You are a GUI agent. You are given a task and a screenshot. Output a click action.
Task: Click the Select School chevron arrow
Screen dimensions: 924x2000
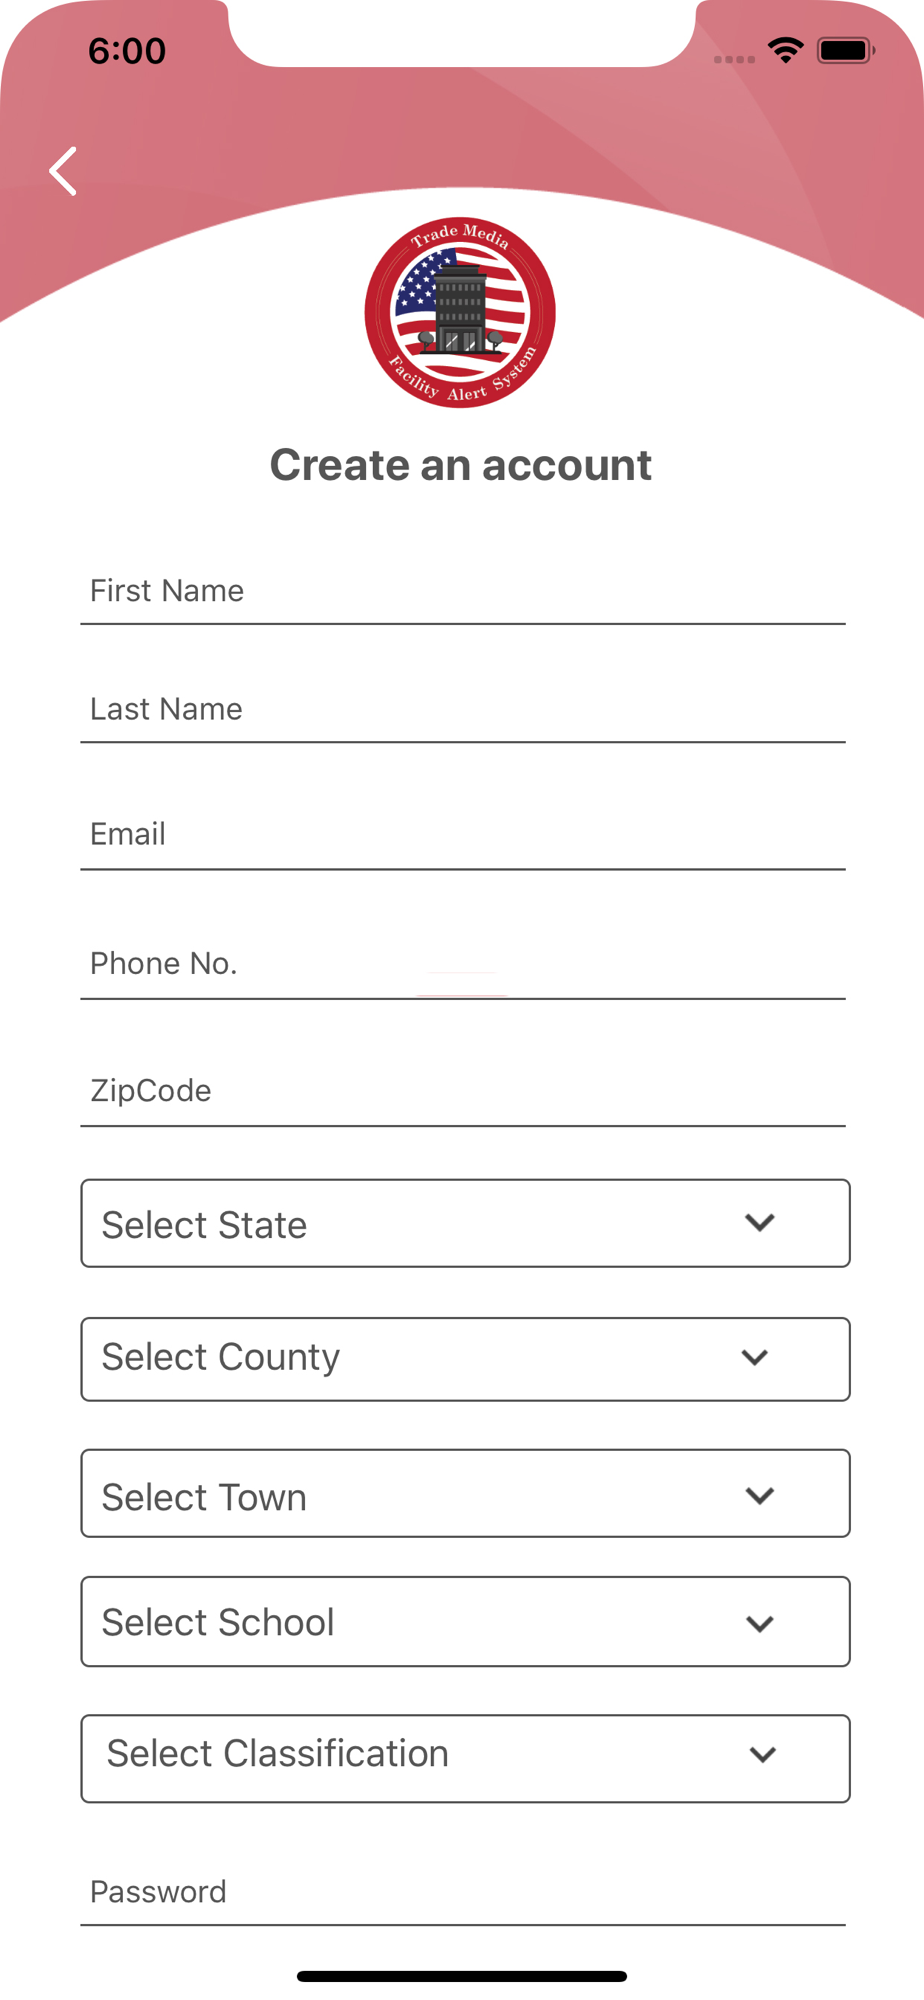760,1623
